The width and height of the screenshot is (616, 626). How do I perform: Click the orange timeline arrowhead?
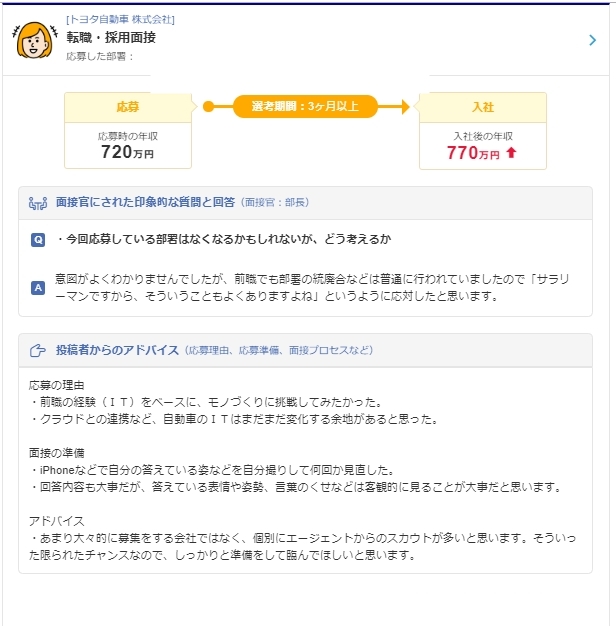point(405,107)
